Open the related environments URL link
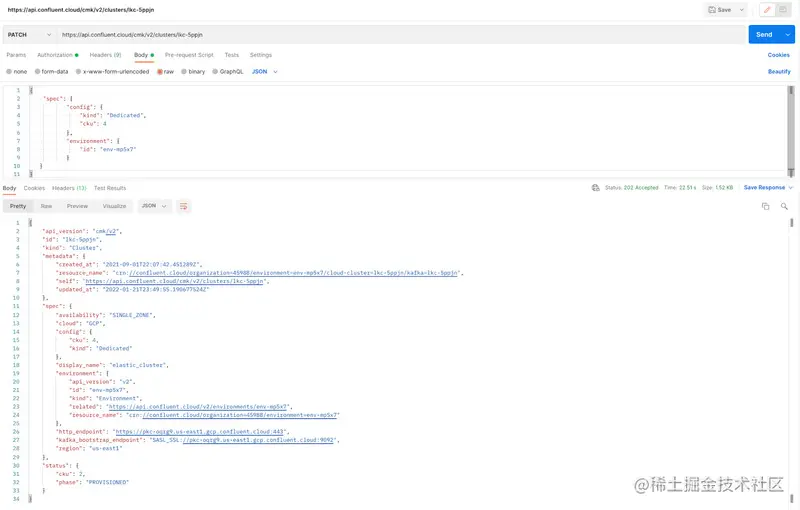This screenshot has height=510, width=800. 198,407
